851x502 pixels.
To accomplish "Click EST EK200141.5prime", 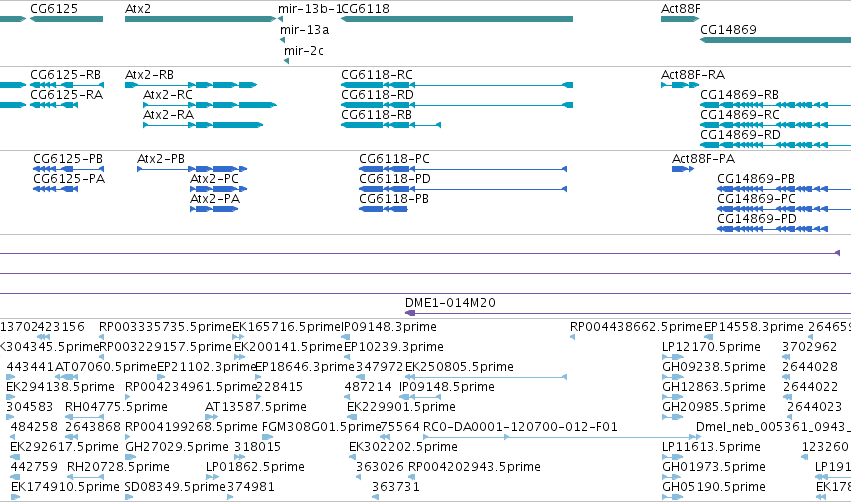I will click(288, 347).
